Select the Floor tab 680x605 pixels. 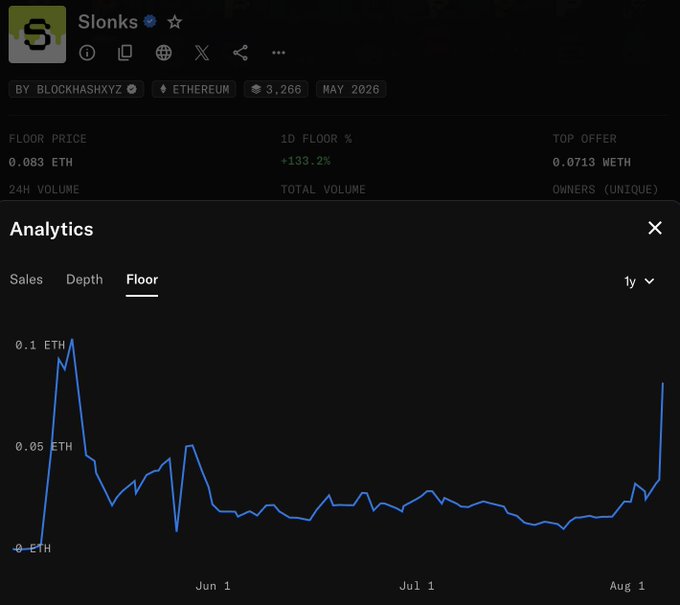[142, 280]
